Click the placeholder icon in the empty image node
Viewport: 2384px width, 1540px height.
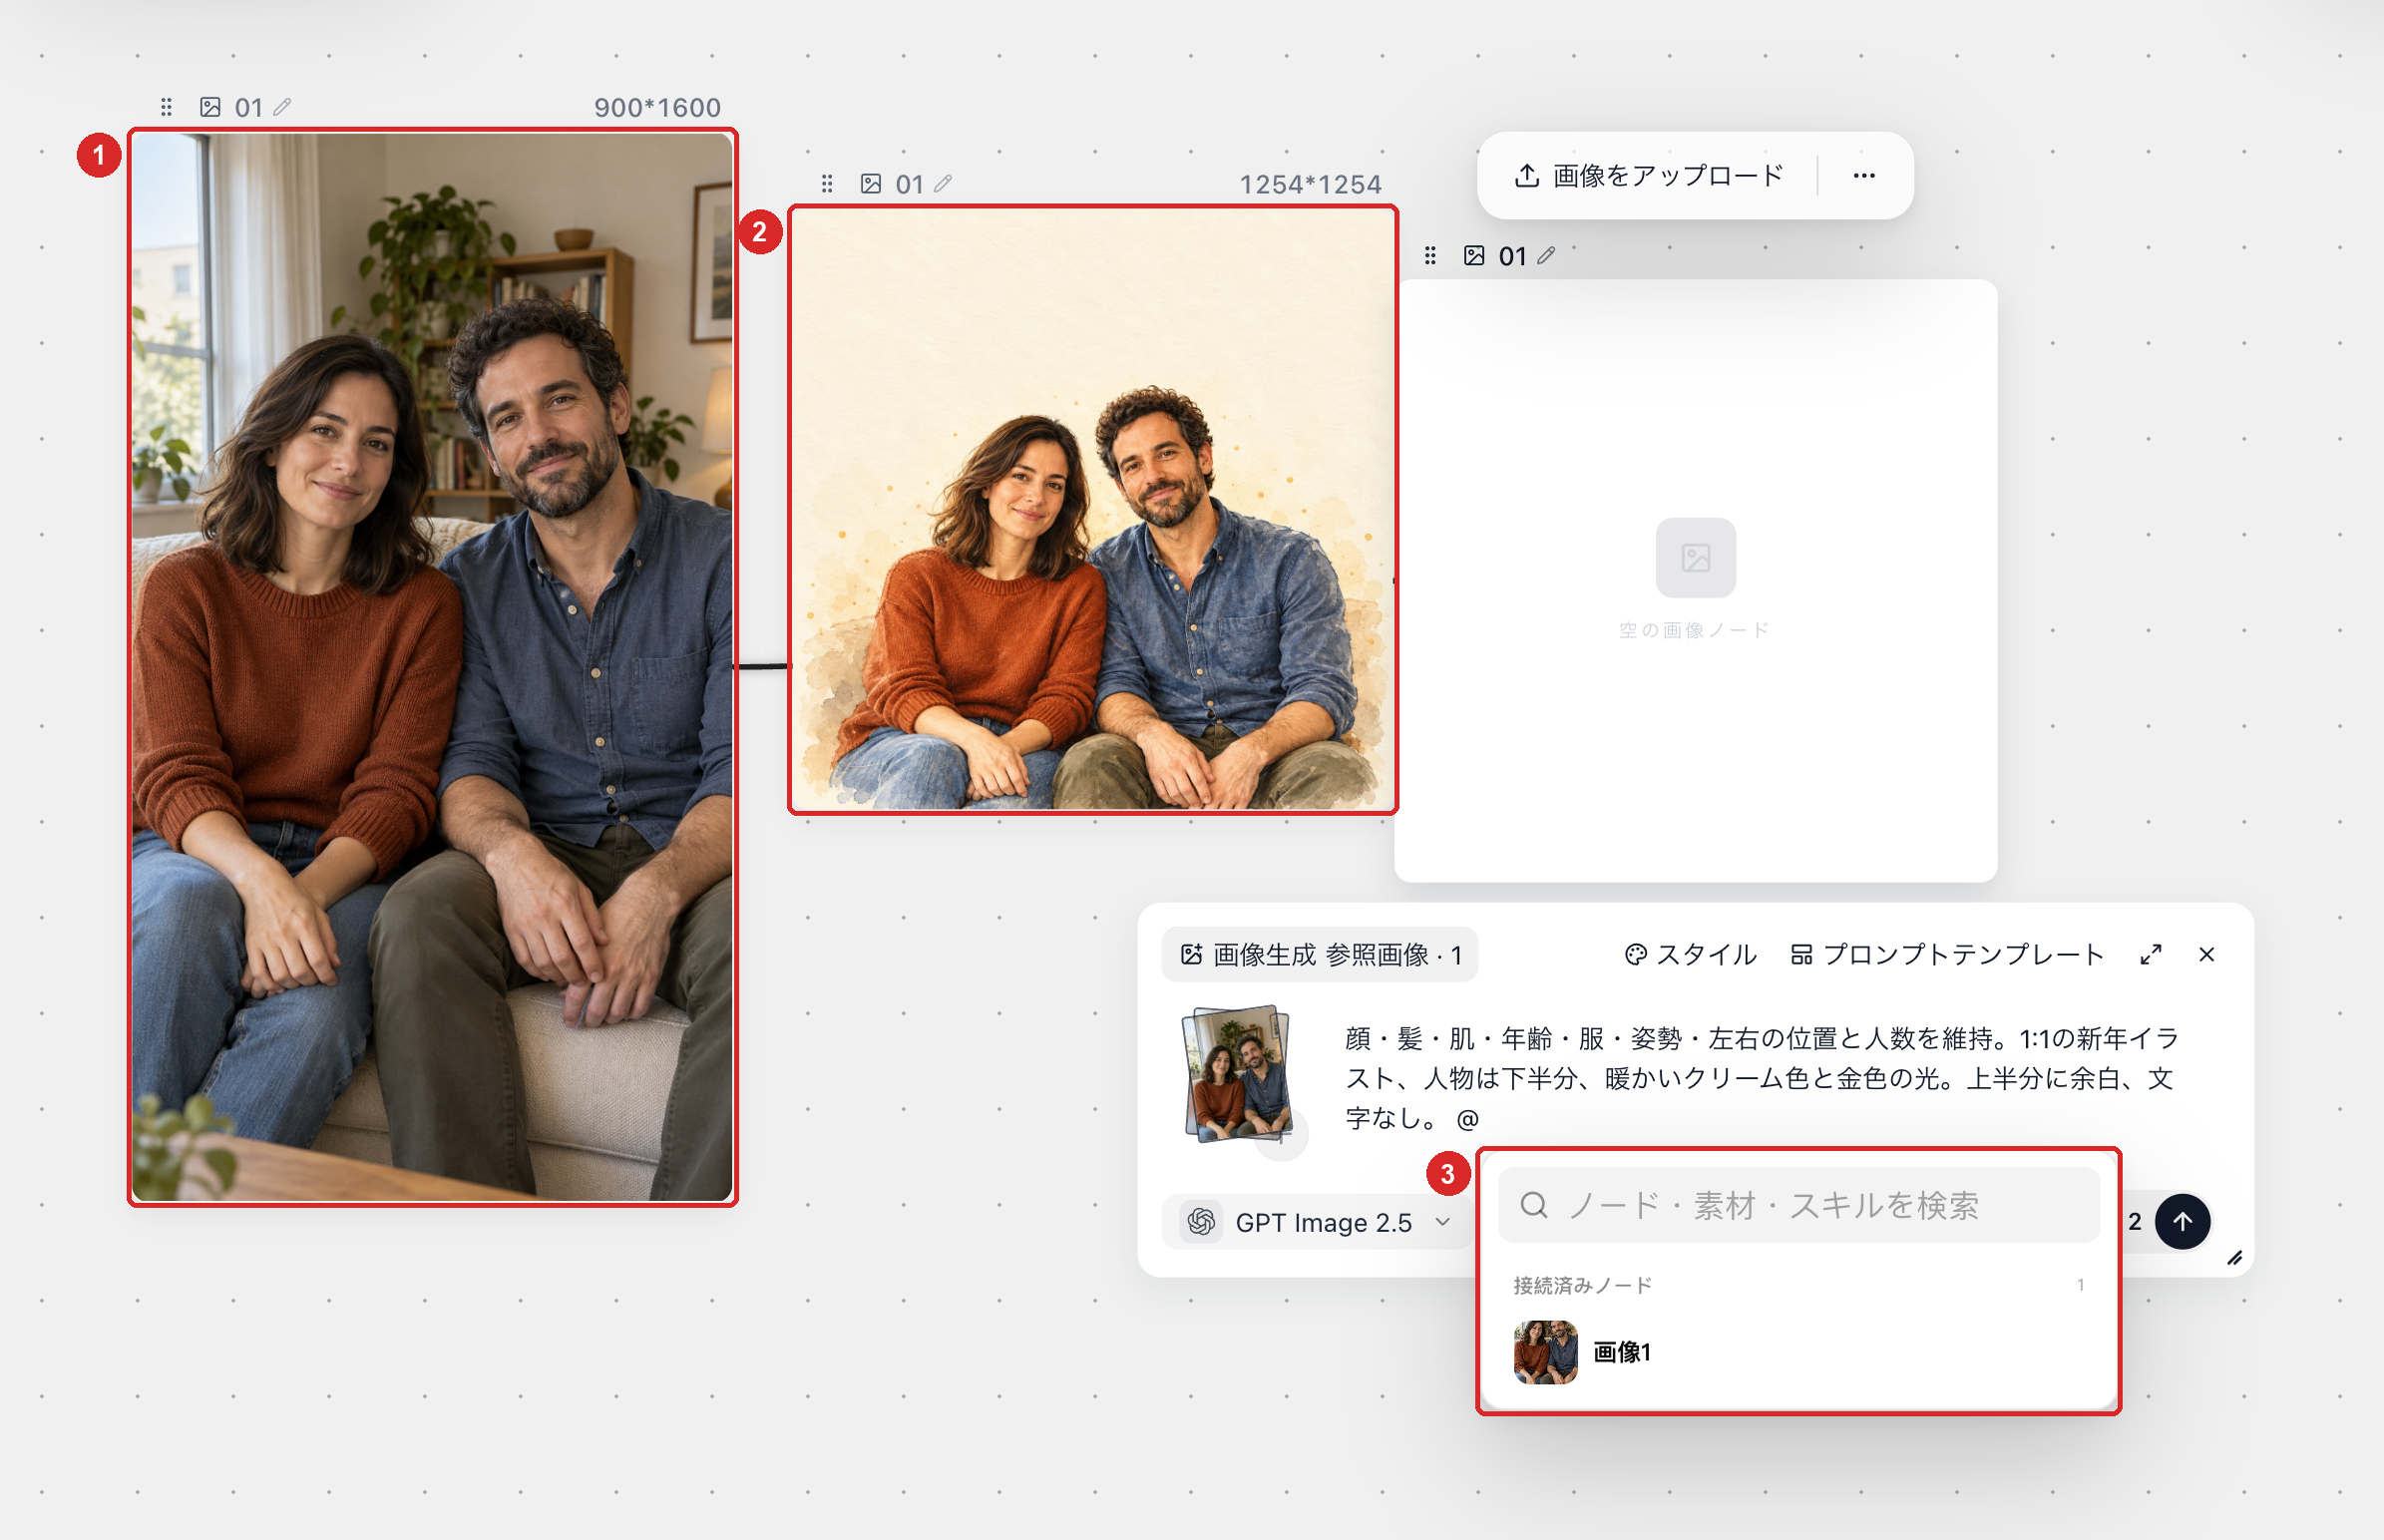click(x=1696, y=557)
